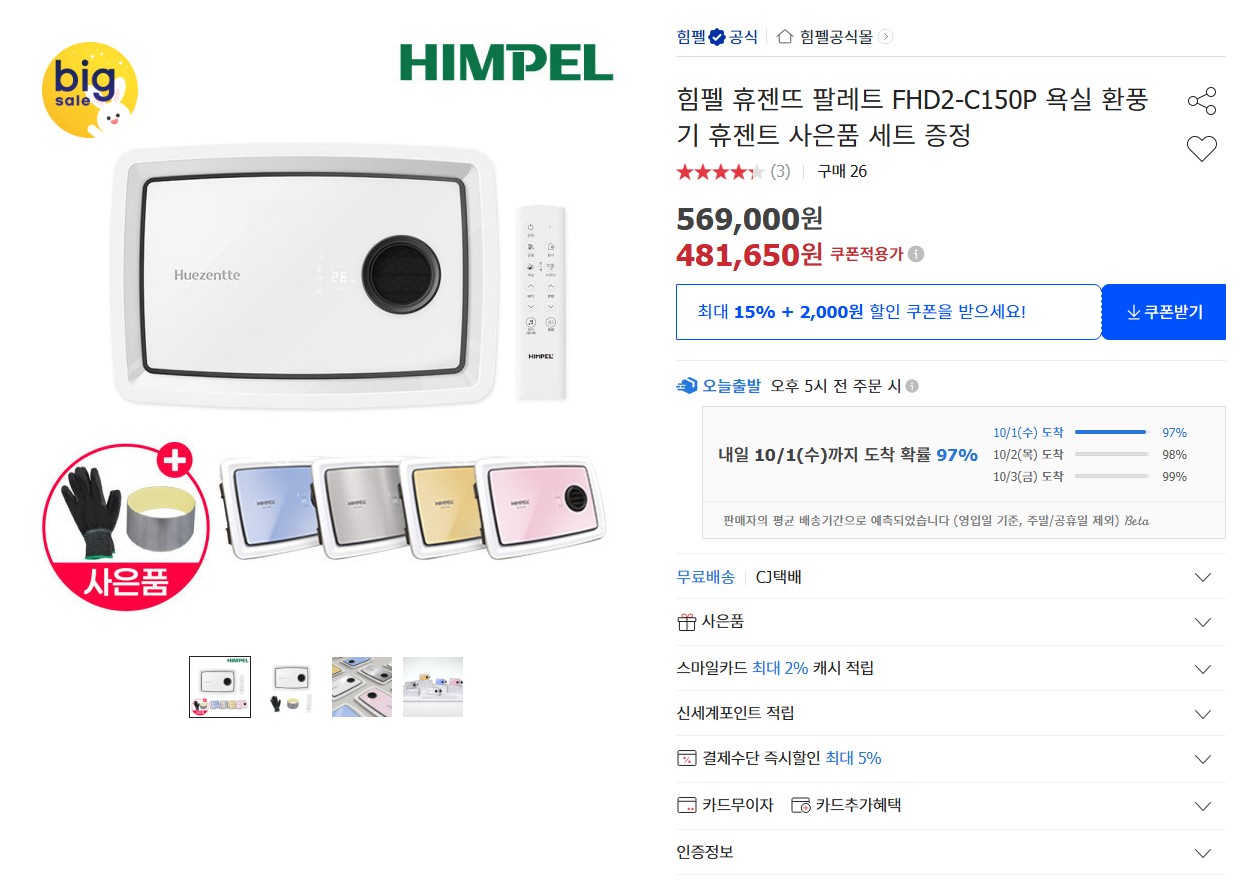This screenshot has height=881, width=1248.
Task: Click the 쿠폰받기 download button
Action: point(1164,312)
